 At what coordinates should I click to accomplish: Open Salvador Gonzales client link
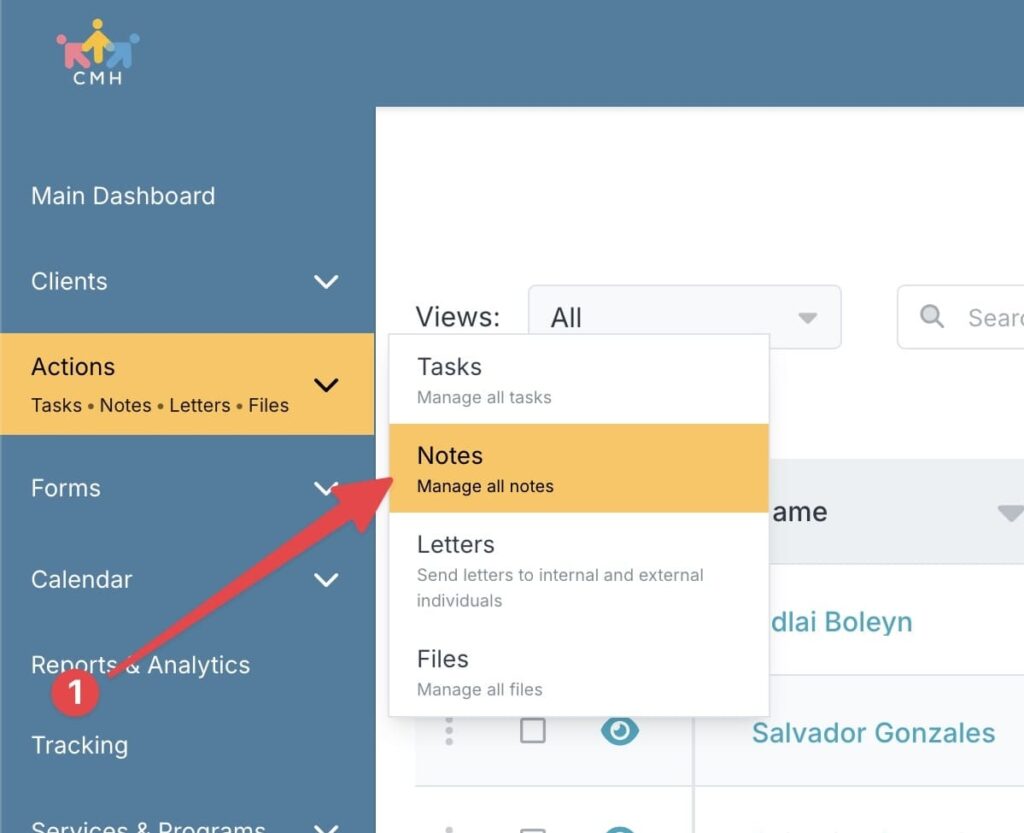coord(873,732)
